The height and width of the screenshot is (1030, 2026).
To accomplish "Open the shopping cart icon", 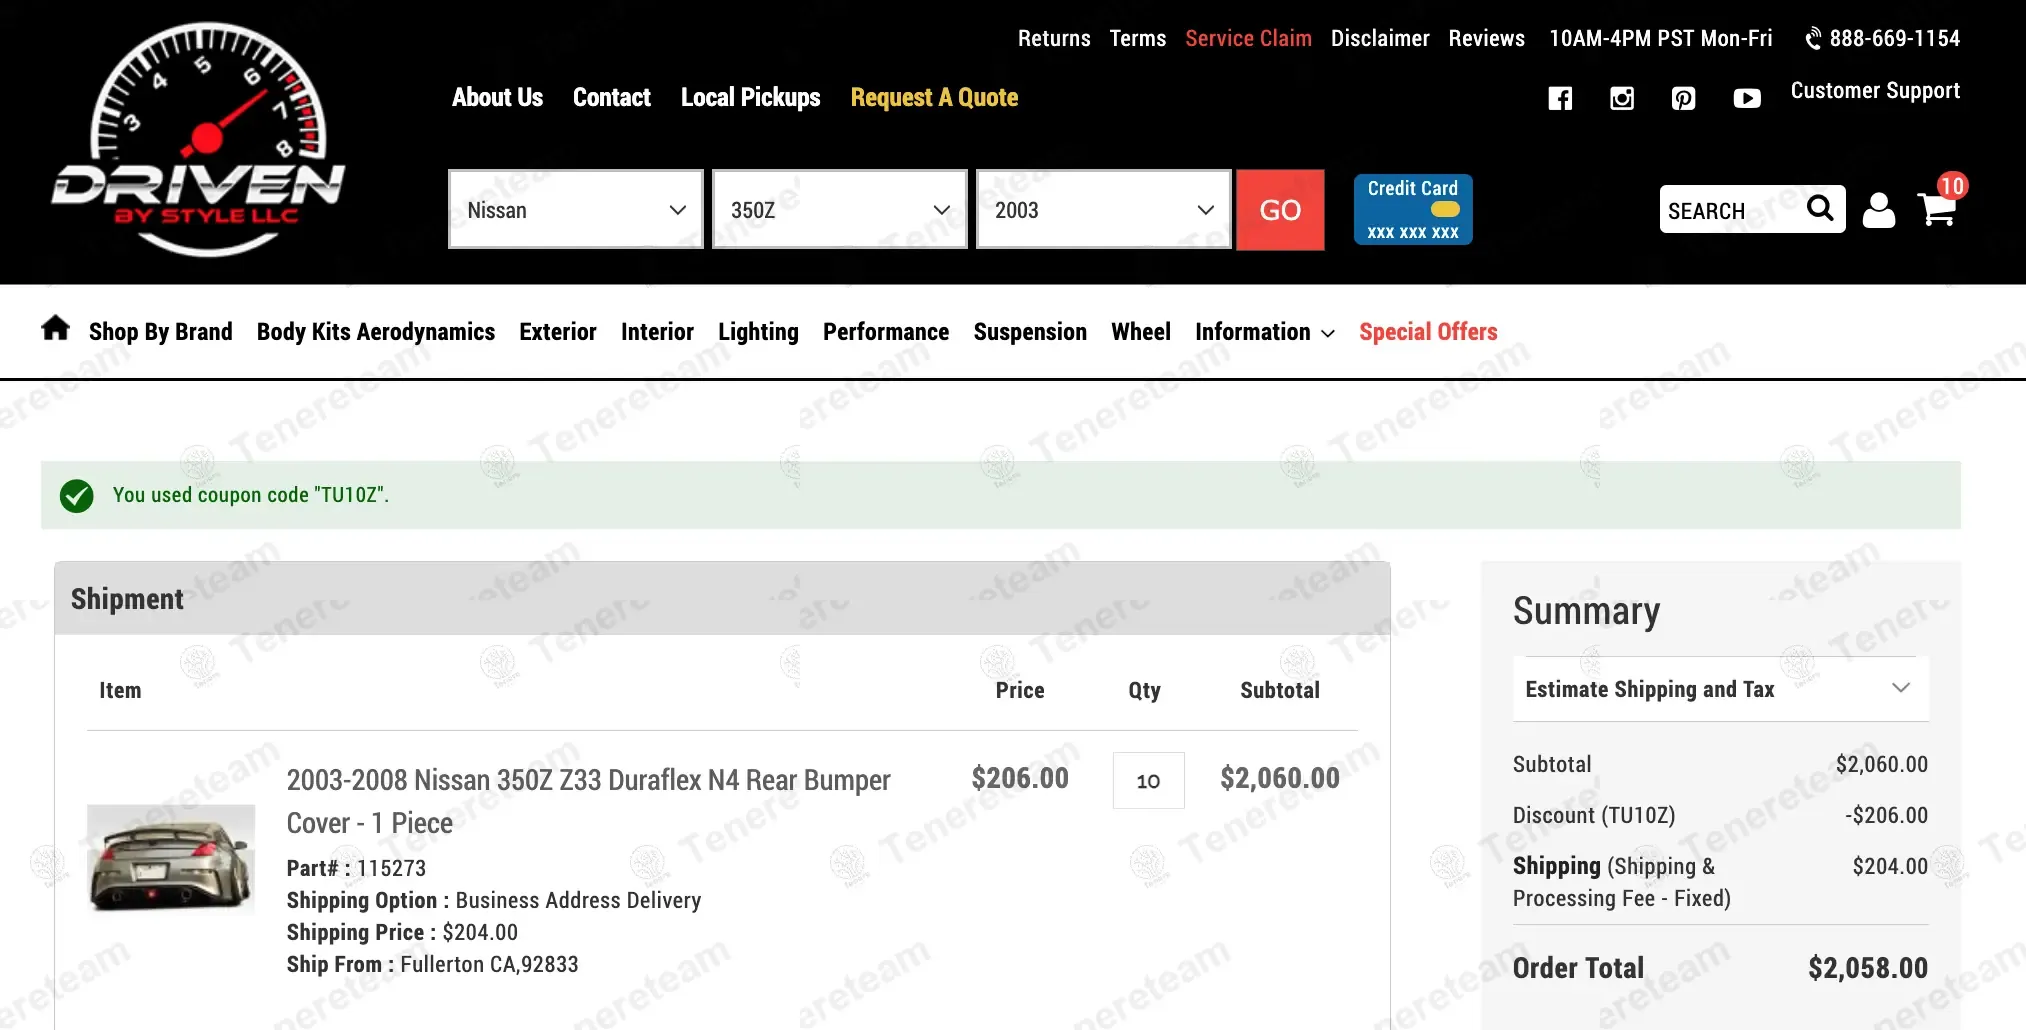I will 1937,209.
